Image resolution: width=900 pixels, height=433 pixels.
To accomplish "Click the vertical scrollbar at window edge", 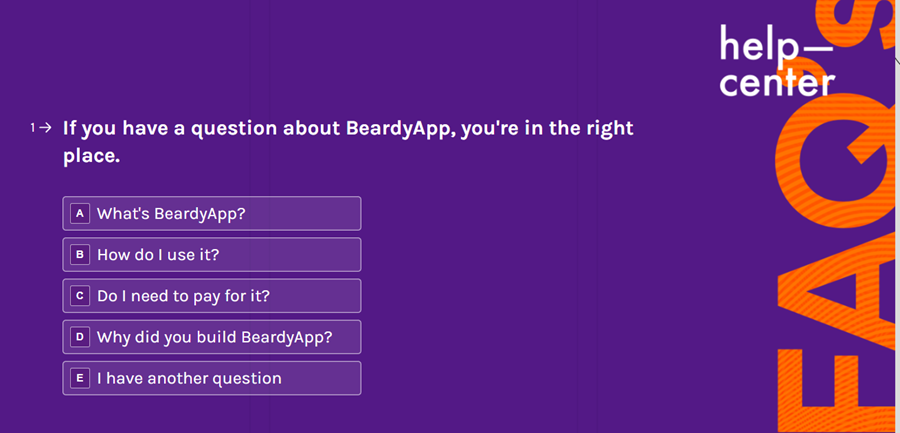I will click(x=897, y=216).
